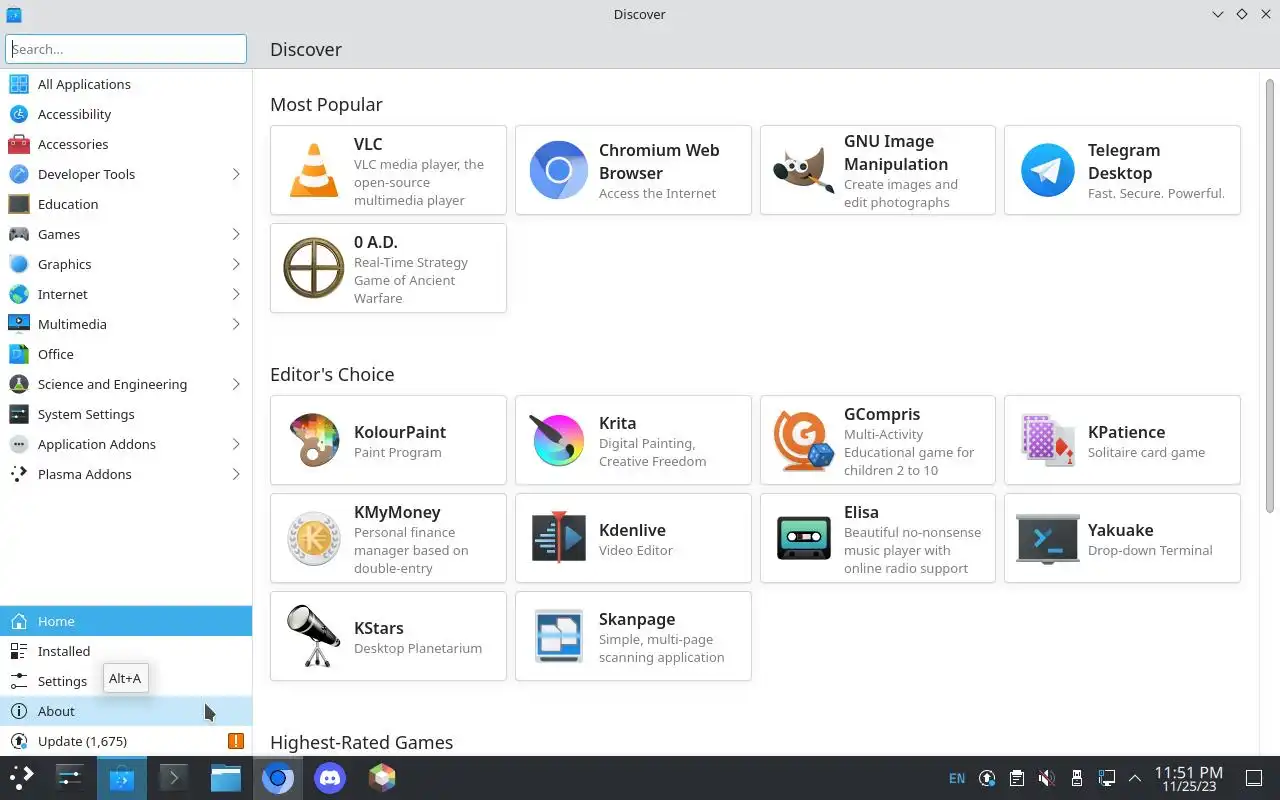The width and height of the screenshot is (1280, 800).
Task: Open System Settings category
Action: [126, 414]
